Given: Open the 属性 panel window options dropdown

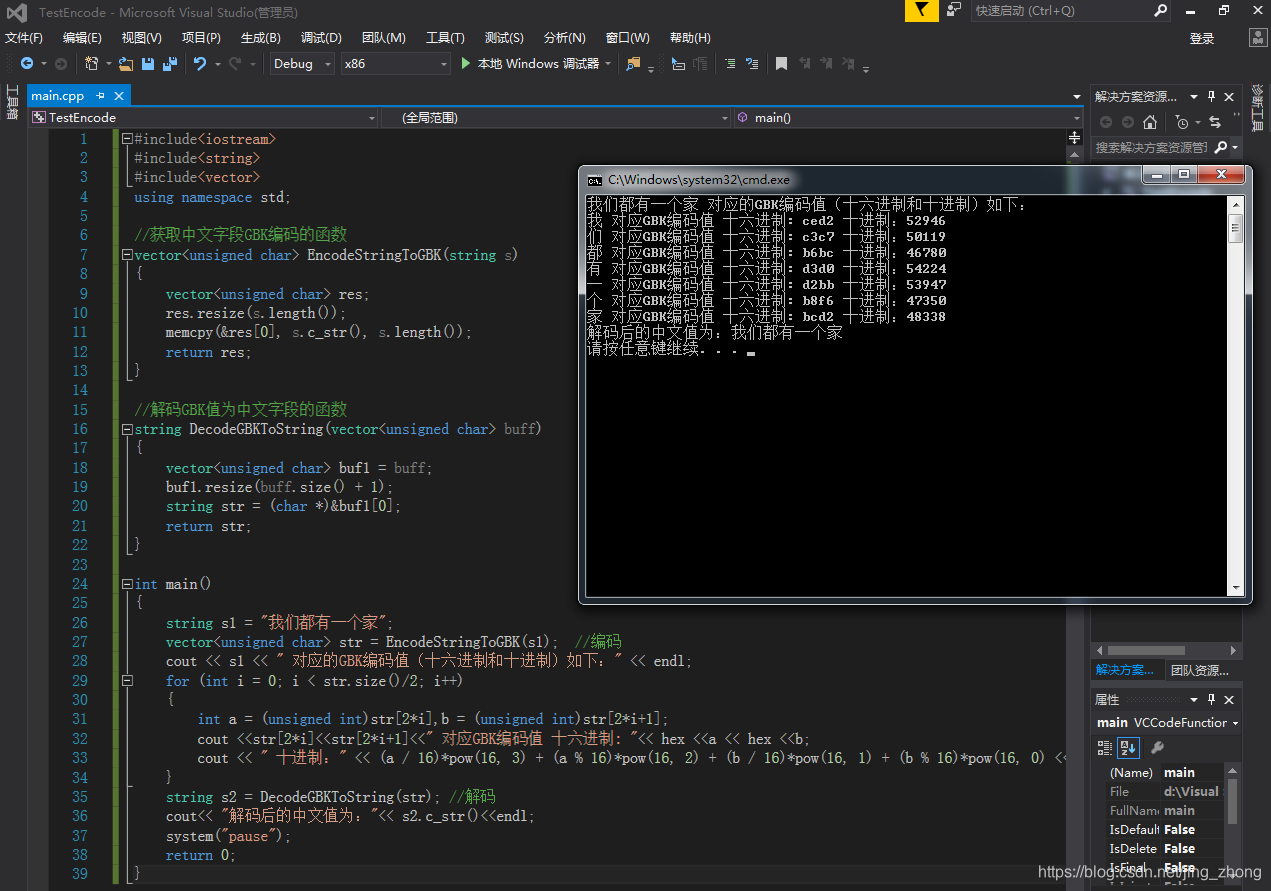Looking at the screenshot, I should [x=1193, y=700].
